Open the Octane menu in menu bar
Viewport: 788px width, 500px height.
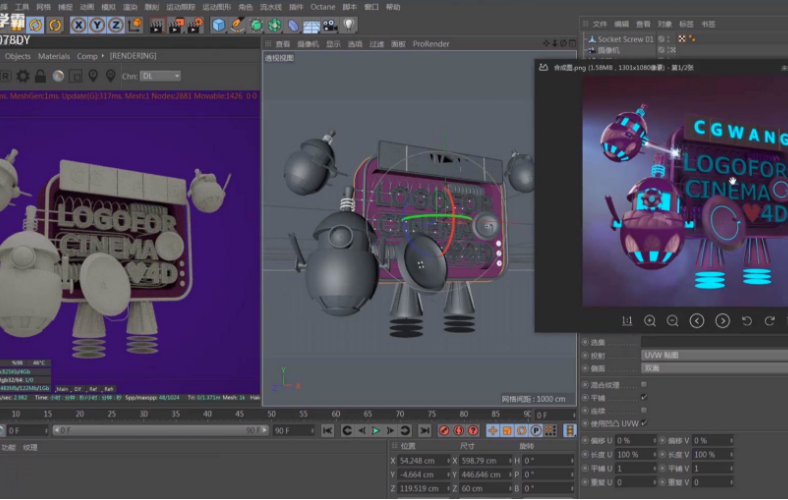point(322,6)
